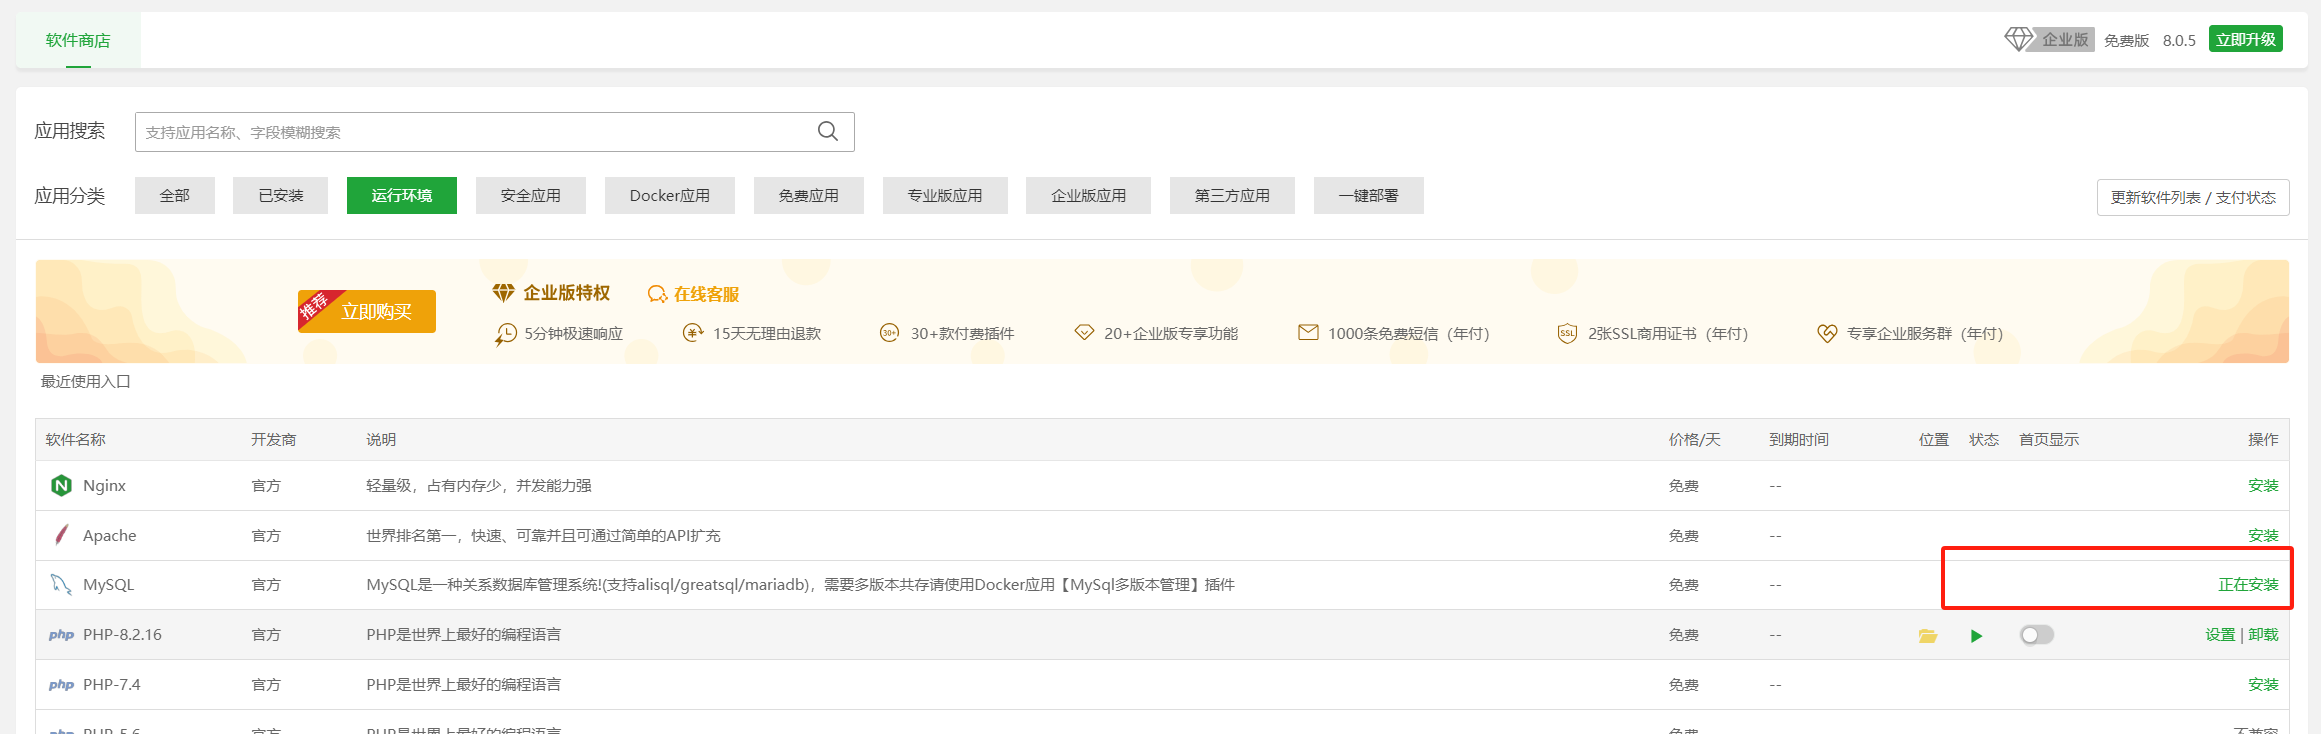
Task: Click the MySQL software name
Action: 108,584
